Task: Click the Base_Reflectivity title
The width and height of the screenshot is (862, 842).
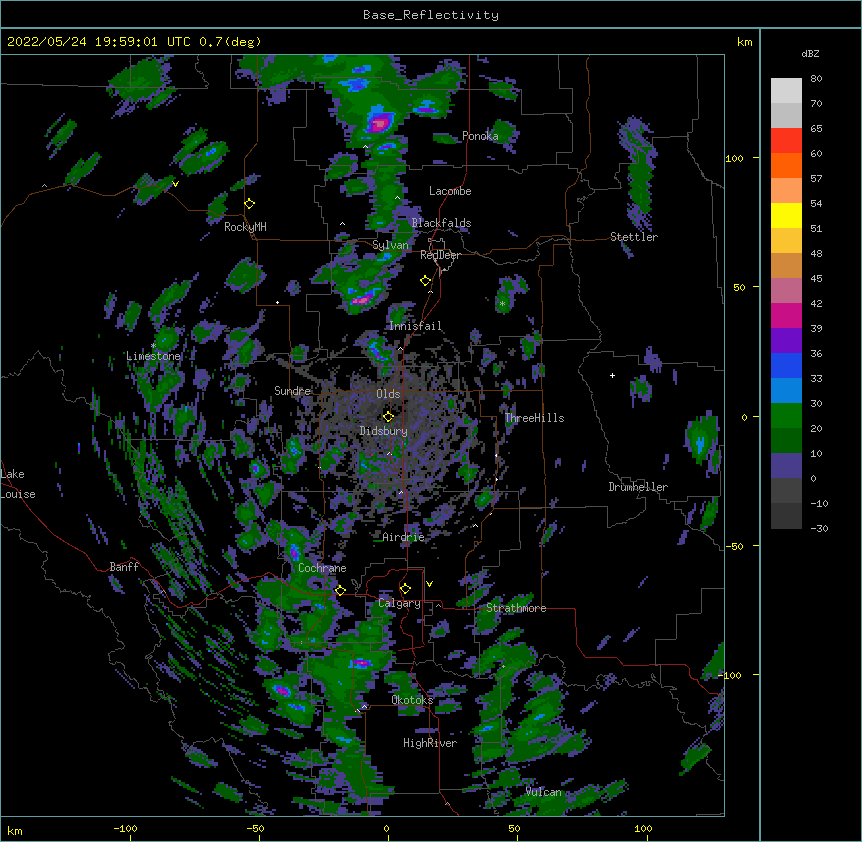Action: click(431, 15)
